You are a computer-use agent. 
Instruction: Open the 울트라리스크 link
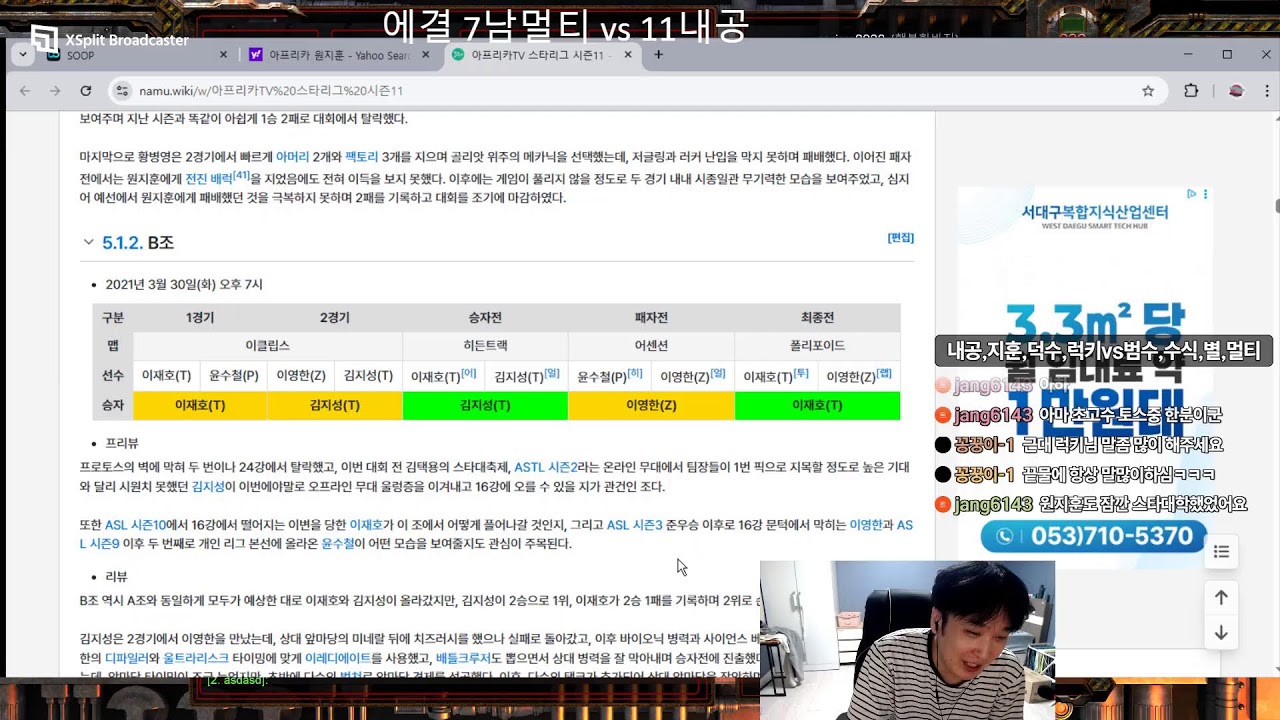pos(195,658)
